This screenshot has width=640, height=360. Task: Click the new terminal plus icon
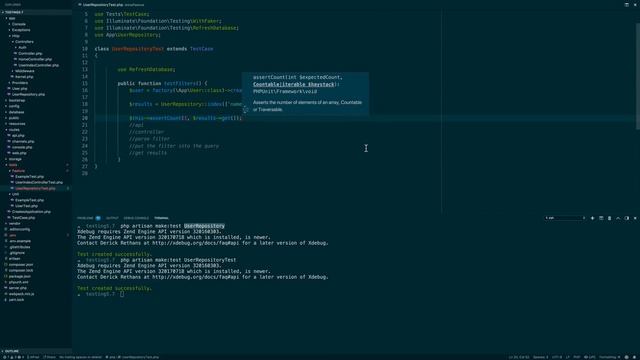(592, 218)
